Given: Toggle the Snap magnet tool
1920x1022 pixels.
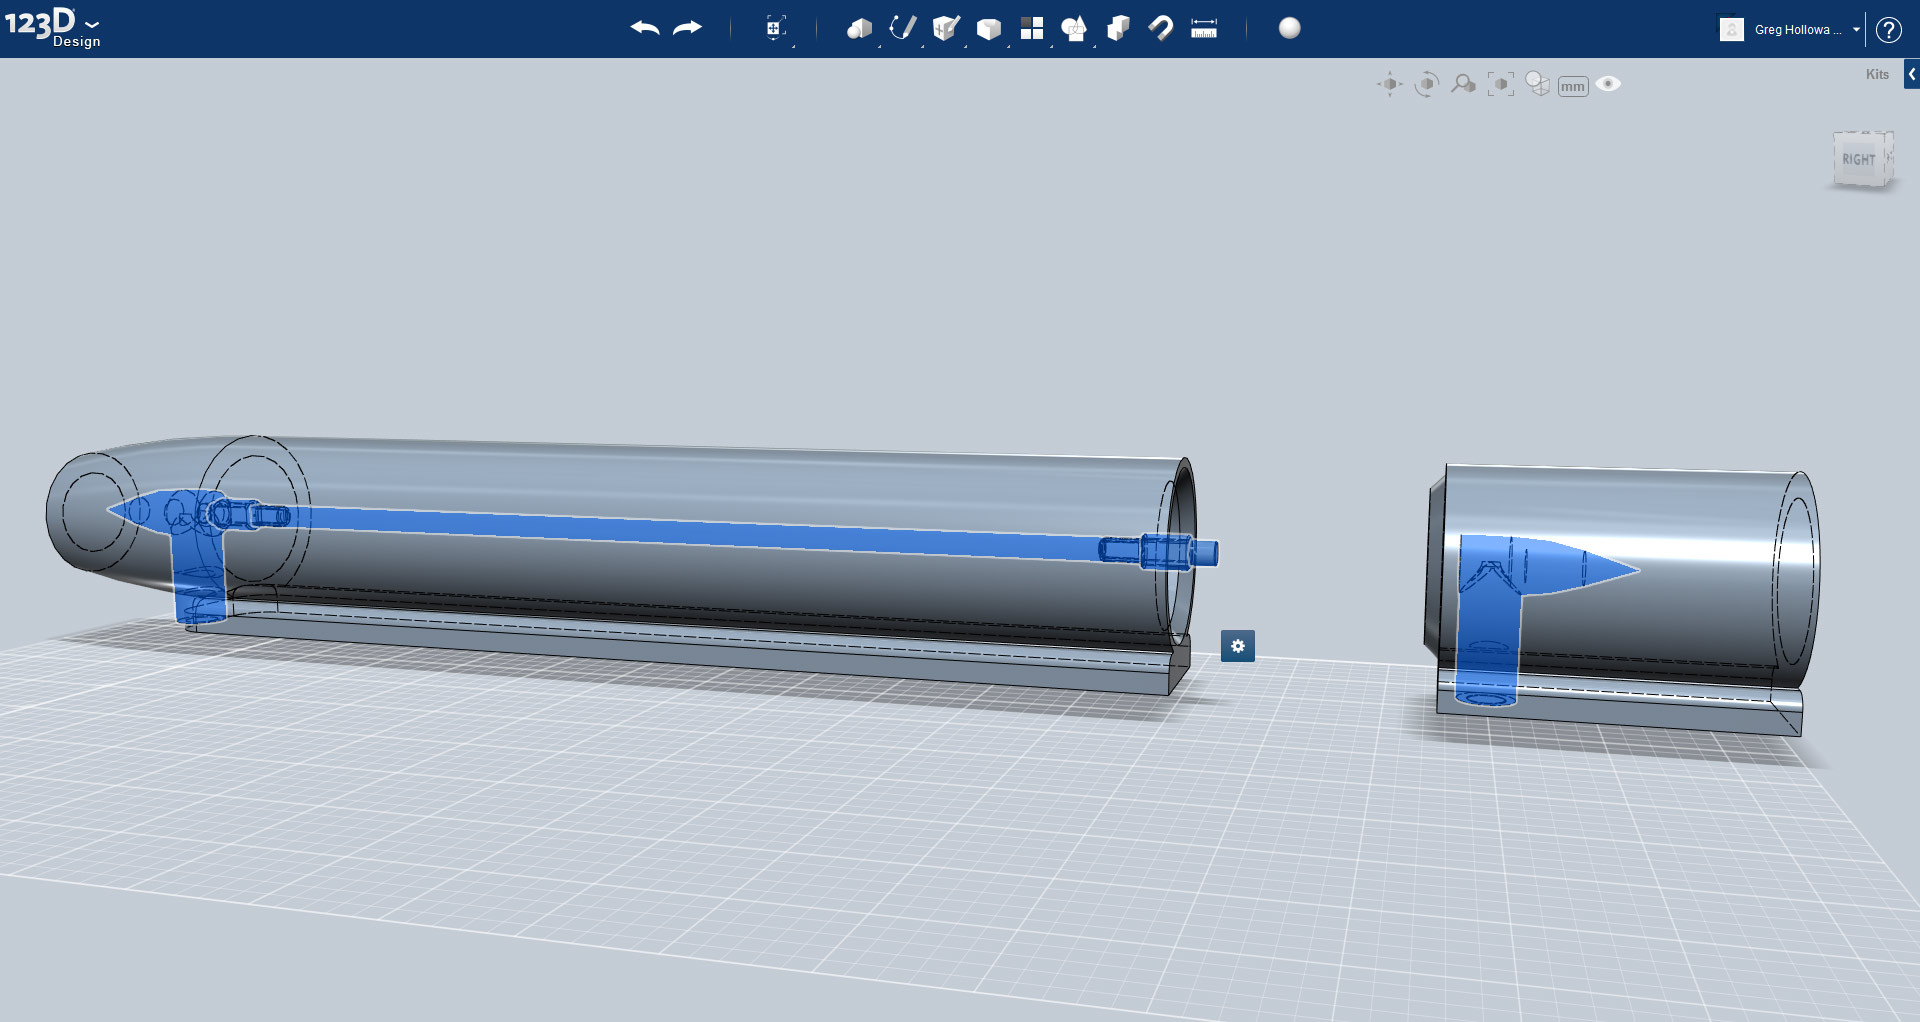Looking at the screenshot, I should 1161,28.
